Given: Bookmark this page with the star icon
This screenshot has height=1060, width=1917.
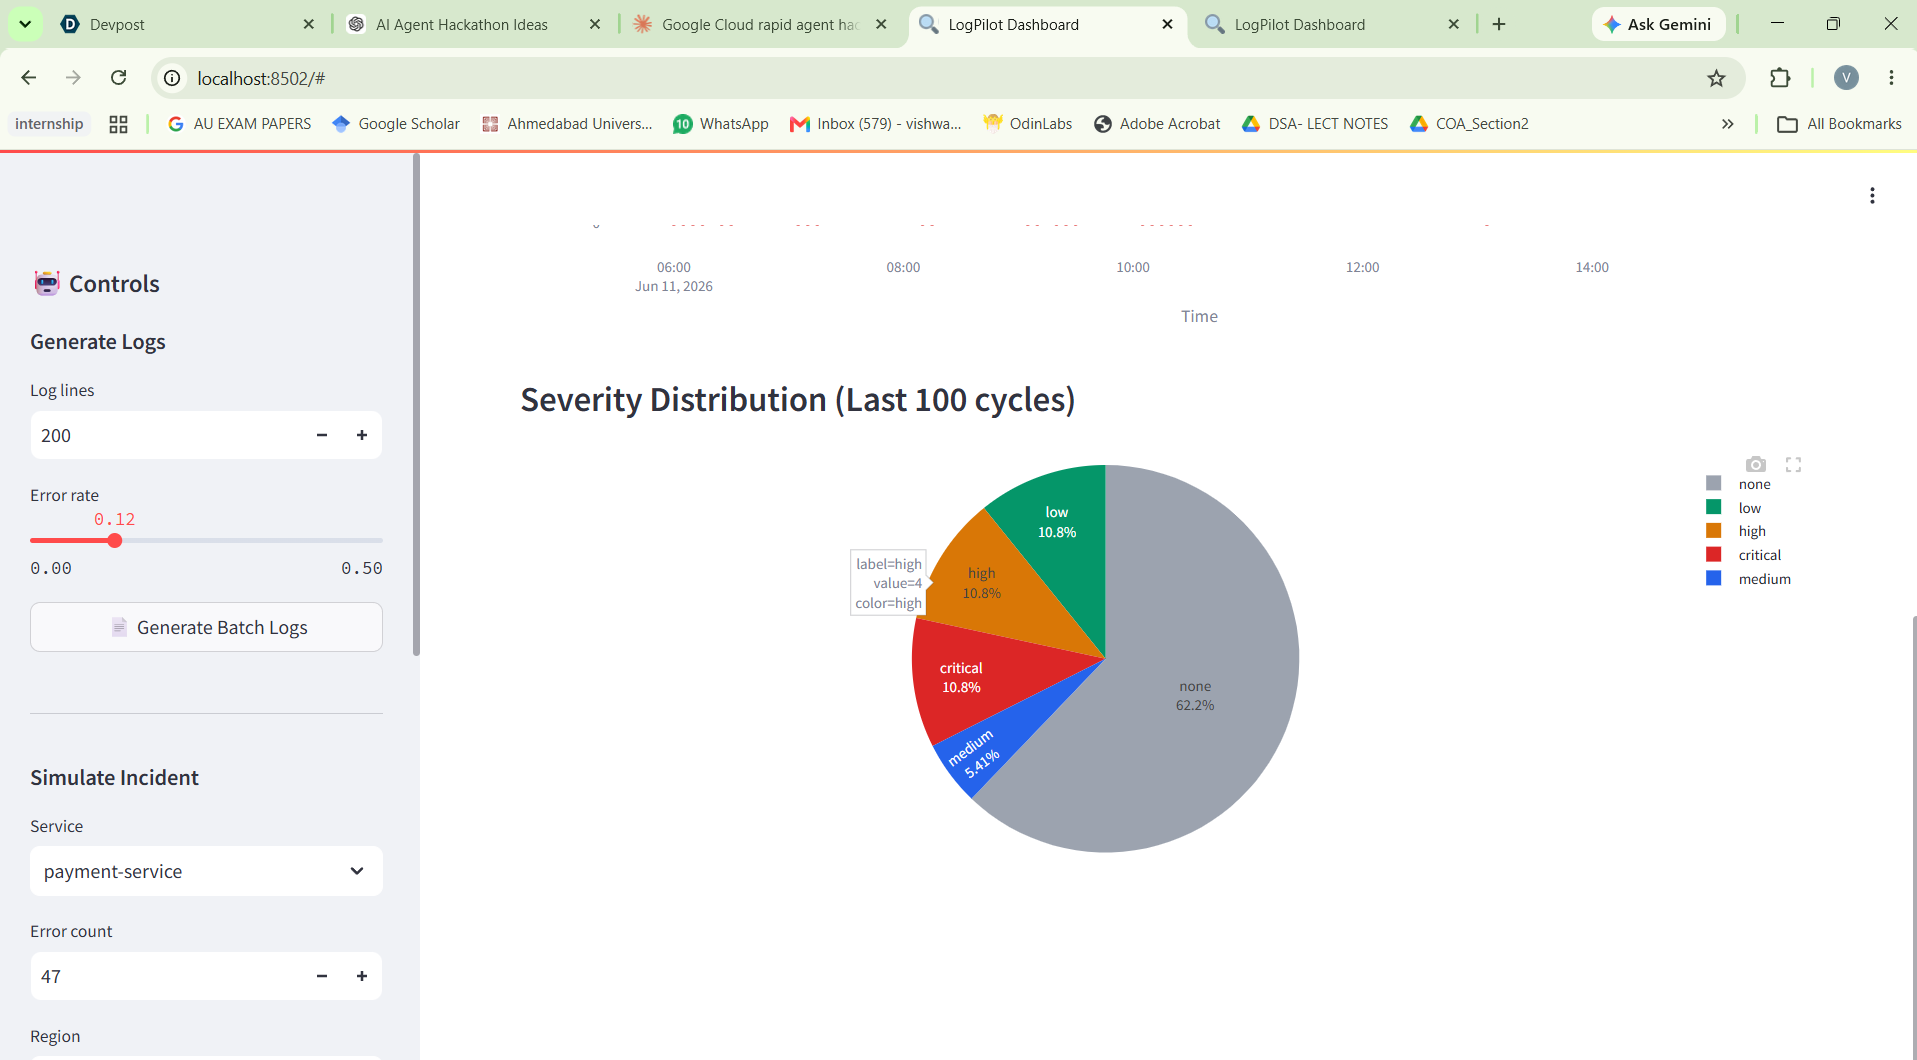Looking at the screenshot, I should (1716, 78).
